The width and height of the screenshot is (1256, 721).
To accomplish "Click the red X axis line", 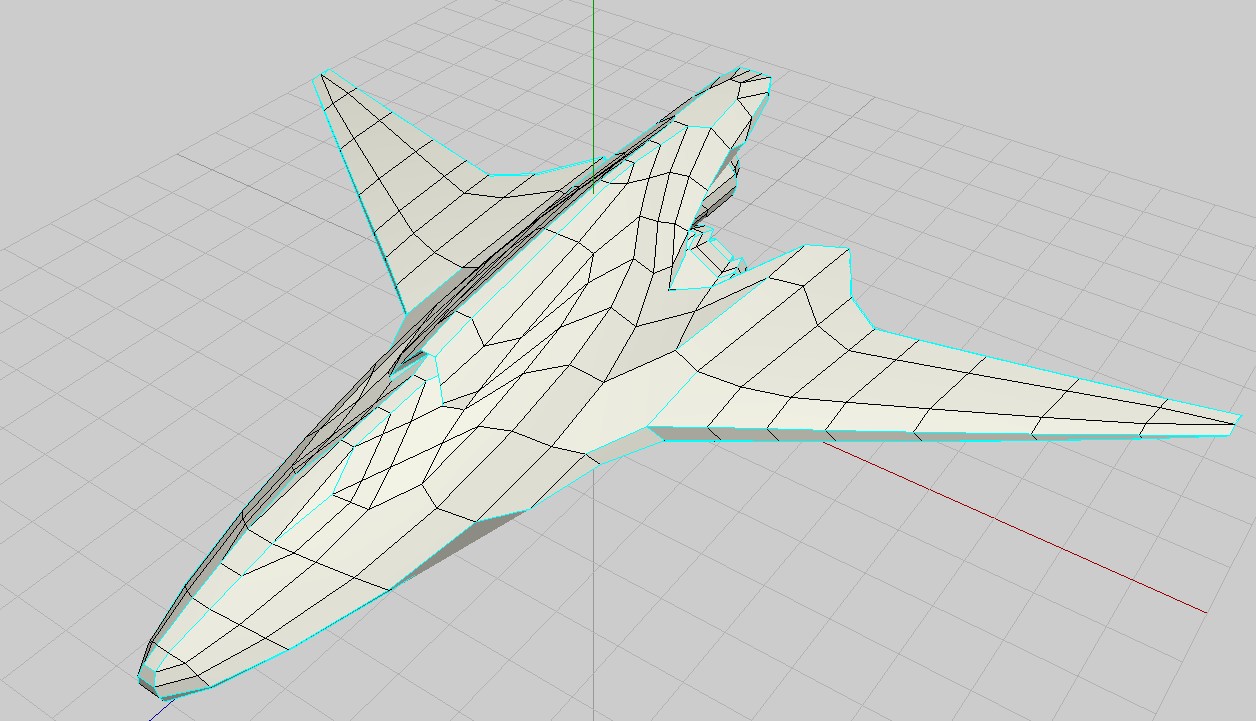I will coord(1015,527).
